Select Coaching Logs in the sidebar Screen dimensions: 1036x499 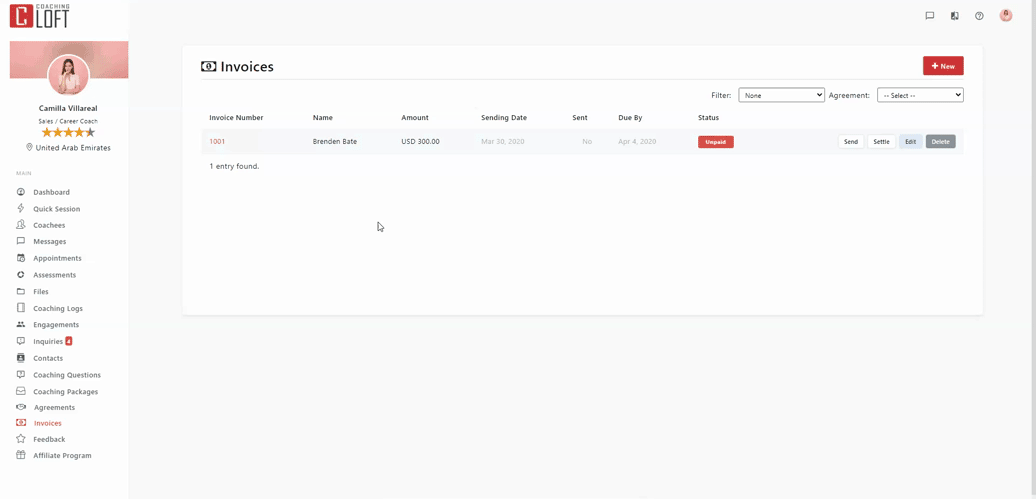click(x=58, y=309)
